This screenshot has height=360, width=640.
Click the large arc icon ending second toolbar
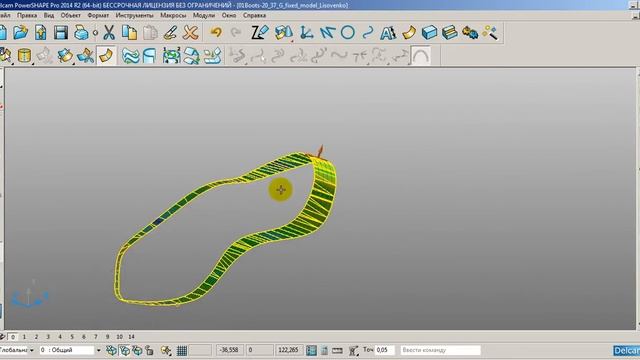point(420,56)
